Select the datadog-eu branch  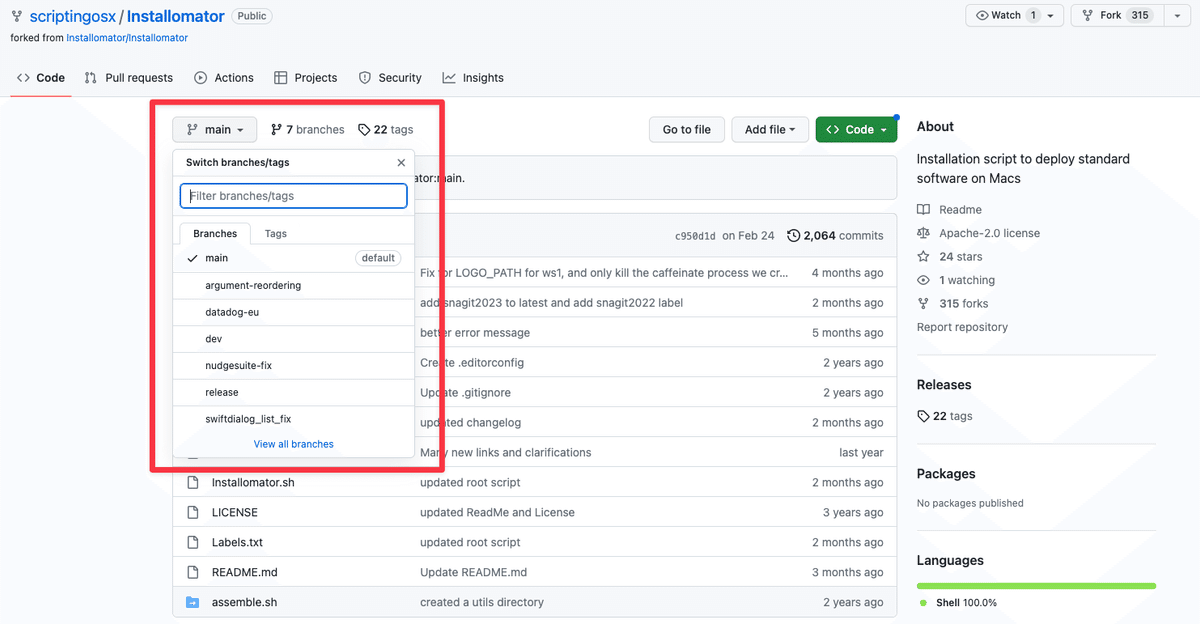(293, 312)
